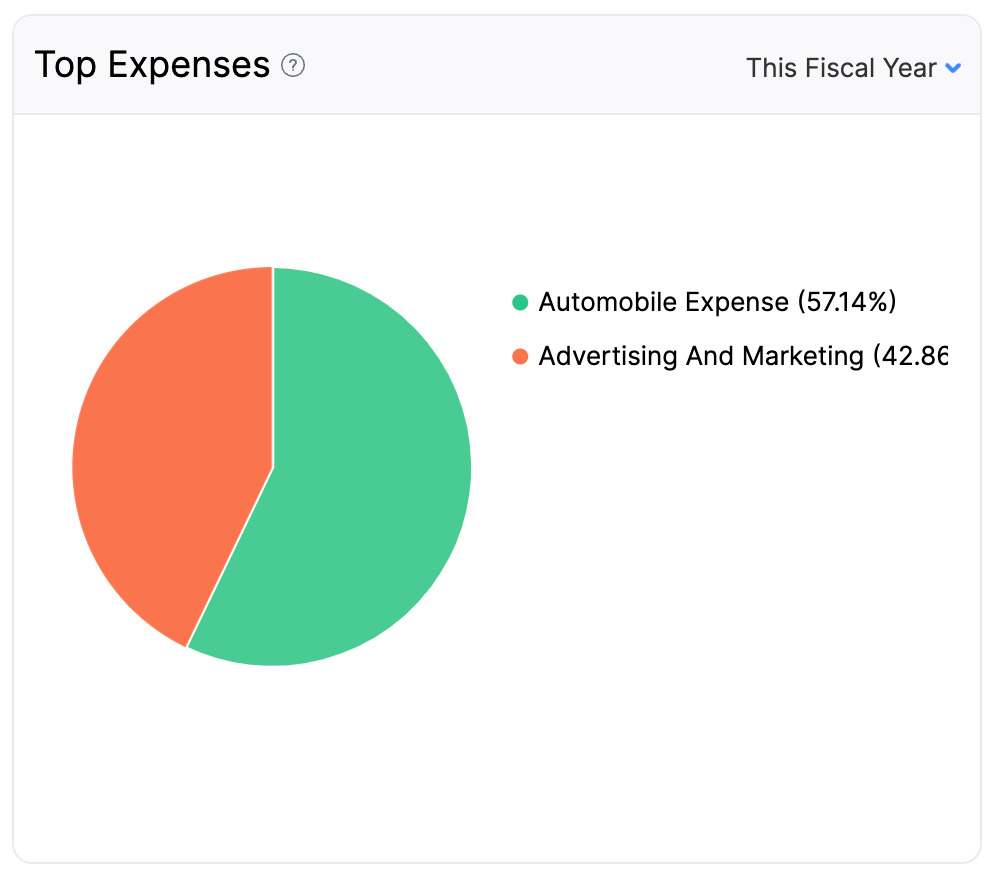Screen dimensions: 992x872
Task: Click the green color swatch in legend
Action: [519, 301]
